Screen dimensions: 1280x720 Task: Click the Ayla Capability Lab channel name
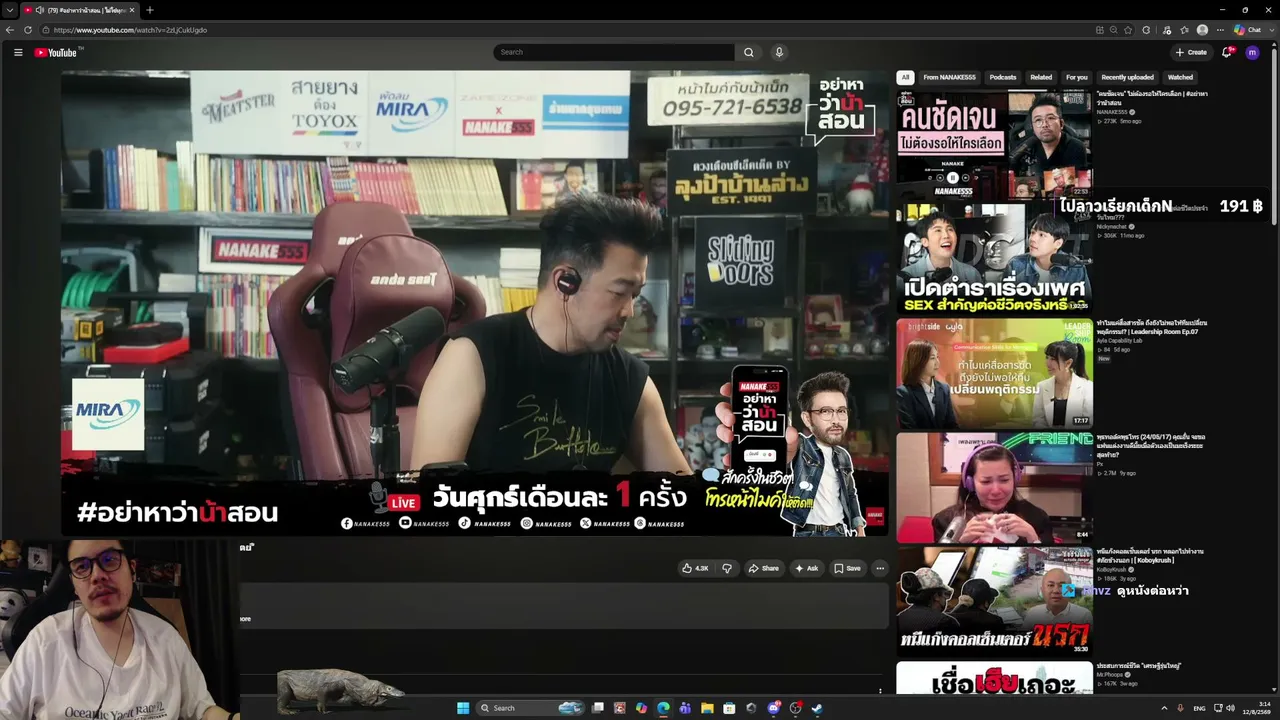click(1119, 340)
